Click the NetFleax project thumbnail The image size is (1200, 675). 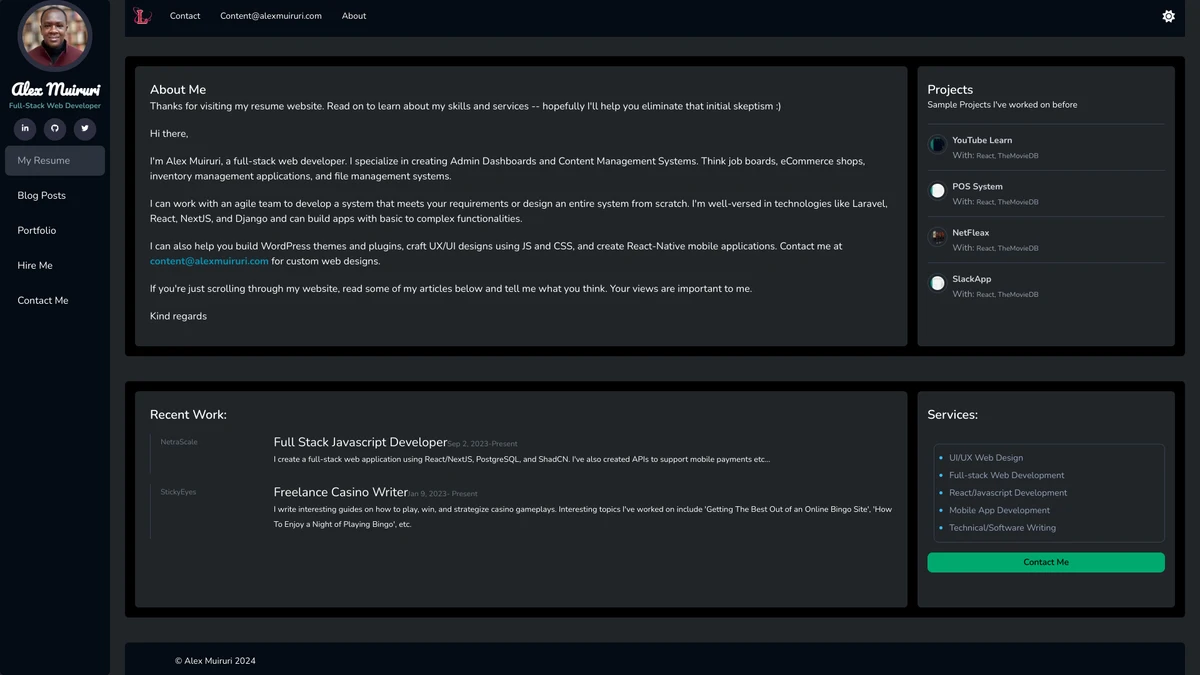937,237
